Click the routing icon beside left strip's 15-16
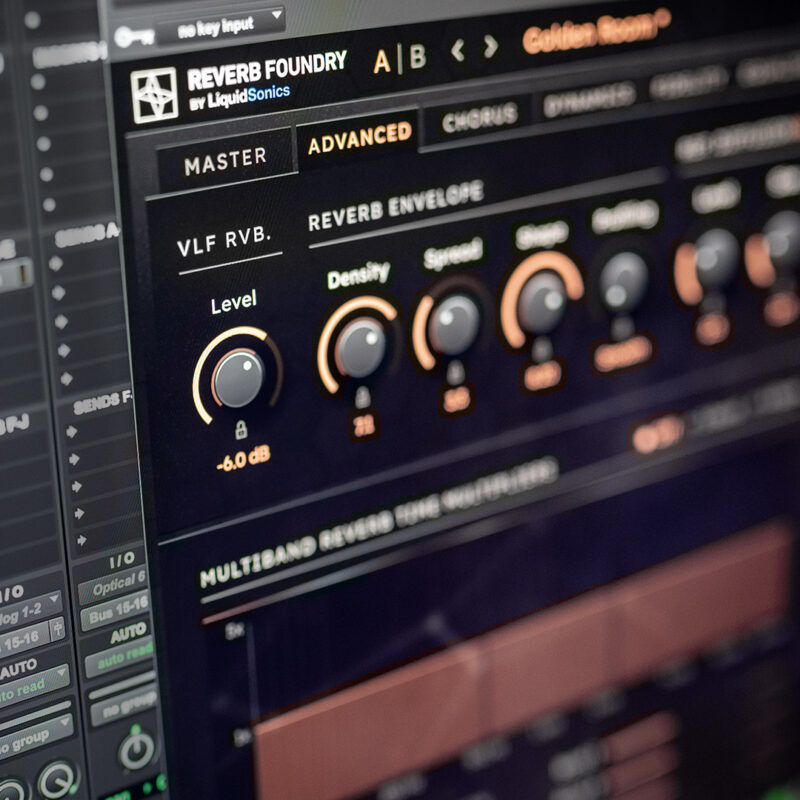The width and height of the screenshot is (800, 800). click(57, 629)
